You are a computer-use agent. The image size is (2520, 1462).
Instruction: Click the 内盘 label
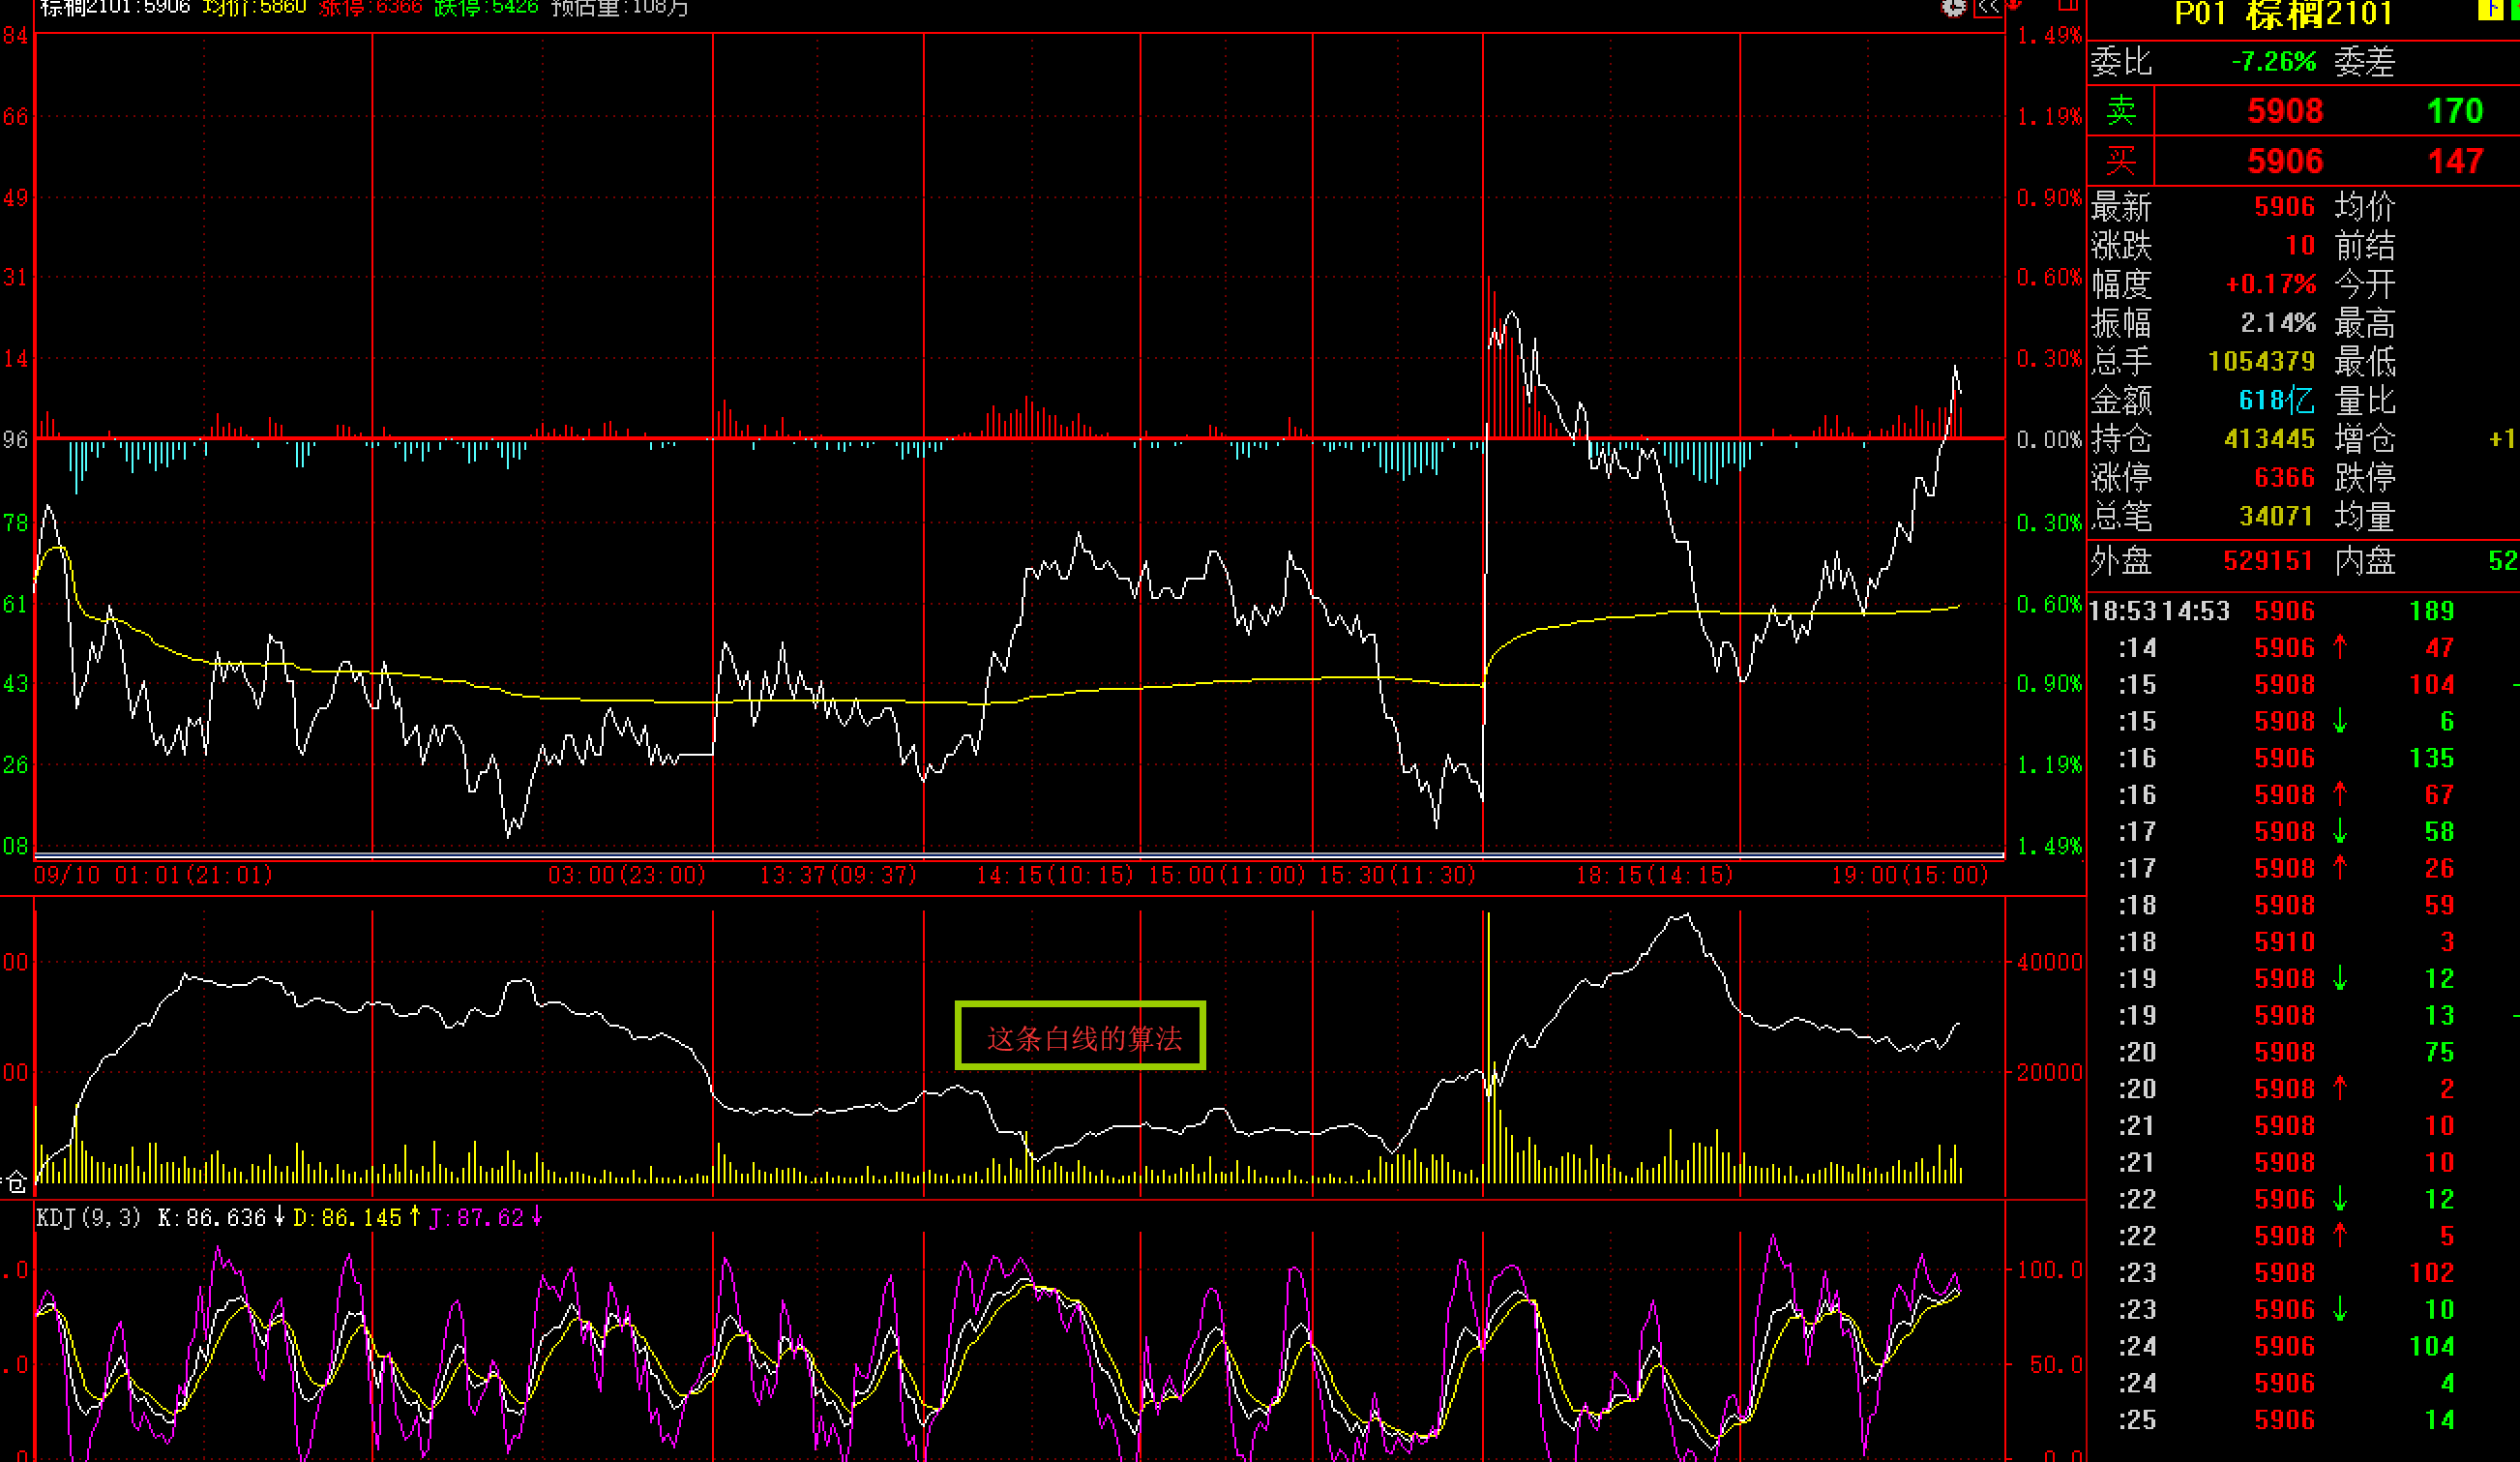[2365, 560]
